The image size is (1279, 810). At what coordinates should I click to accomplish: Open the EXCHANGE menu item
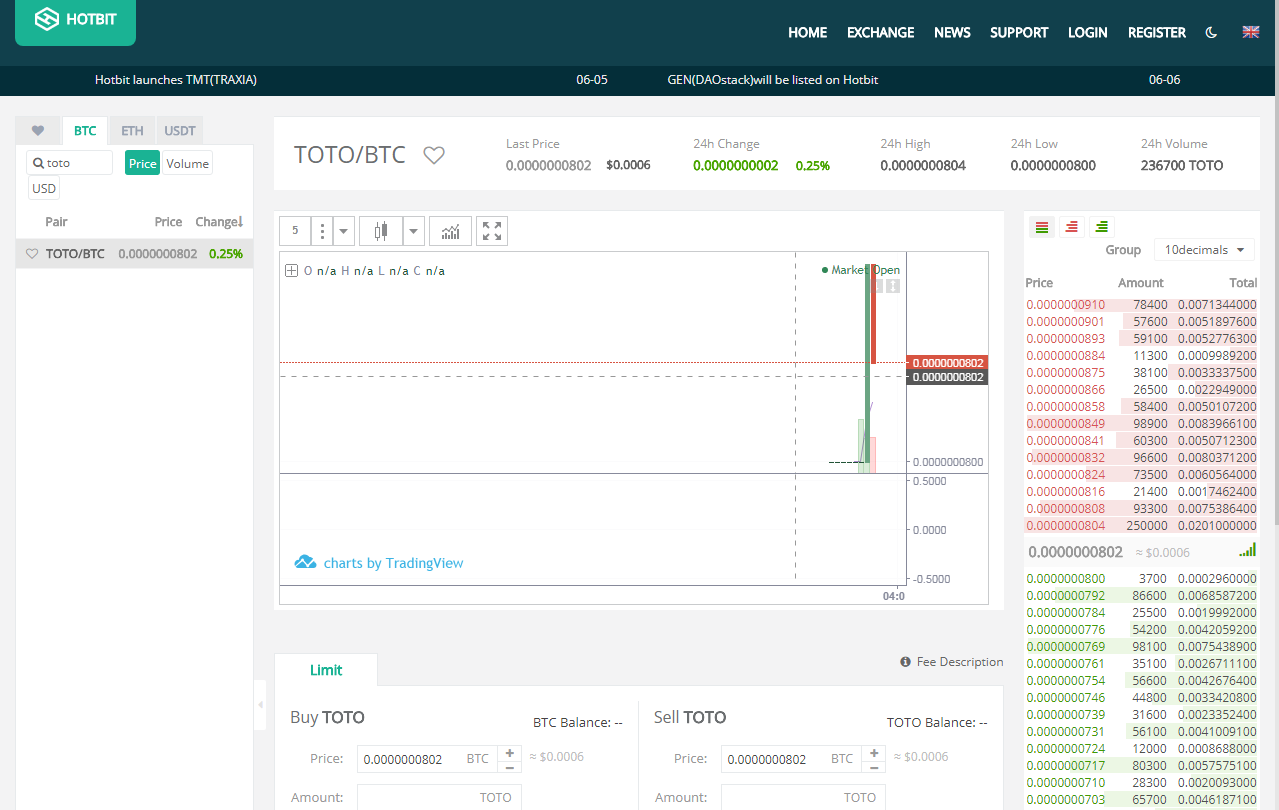tap(880, 32)
